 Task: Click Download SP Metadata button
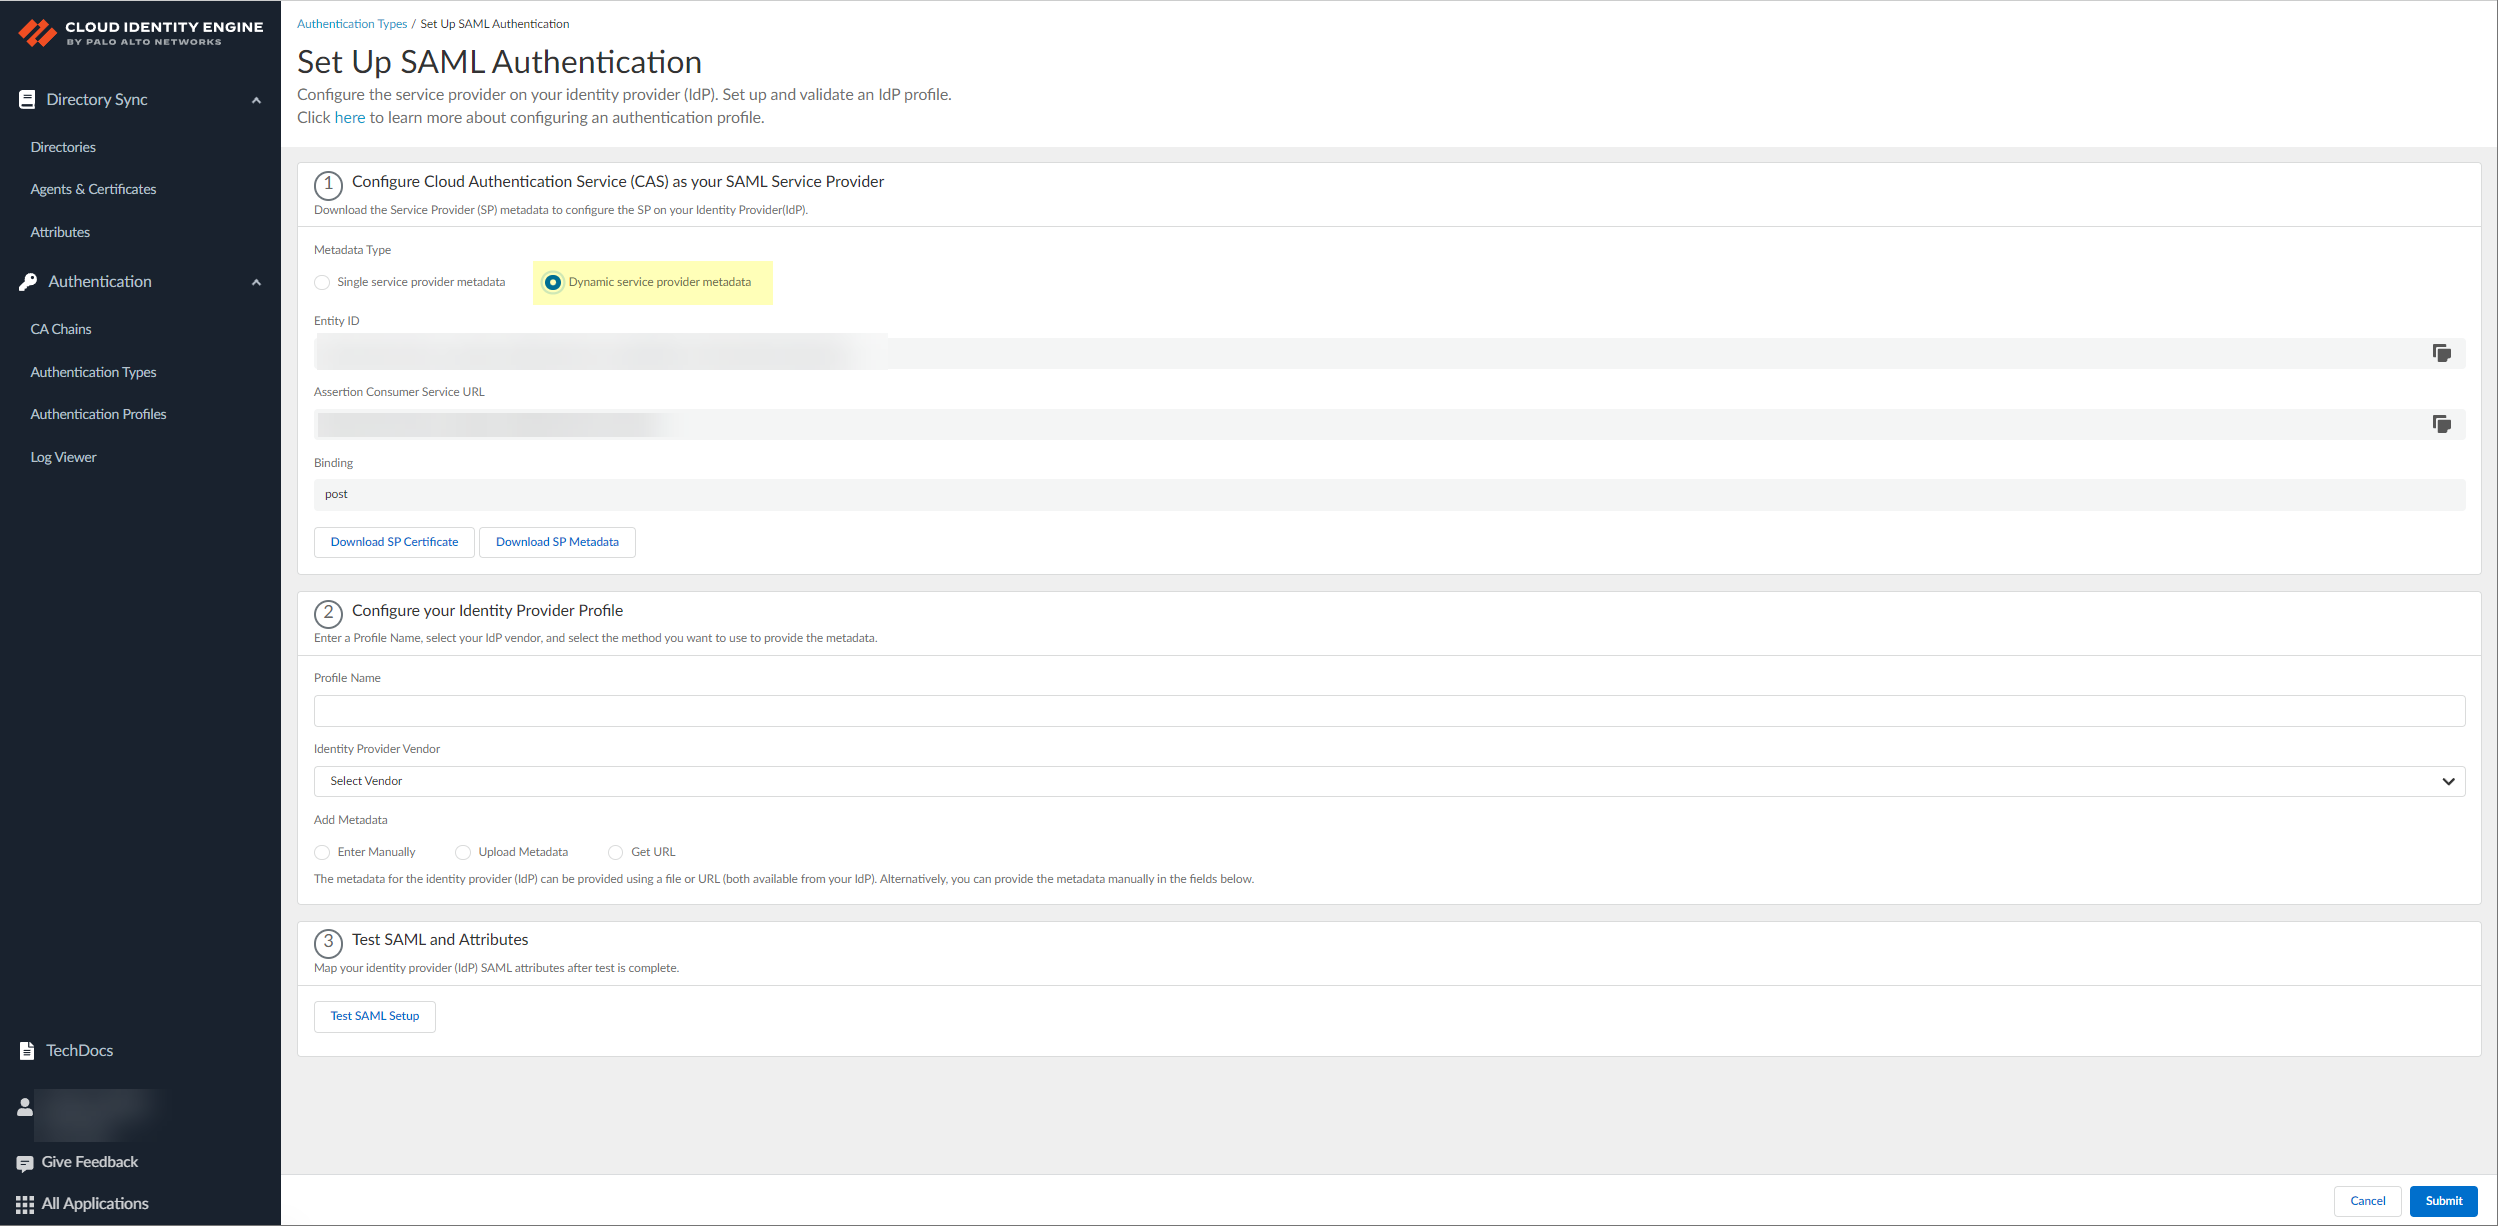[557, 542]
